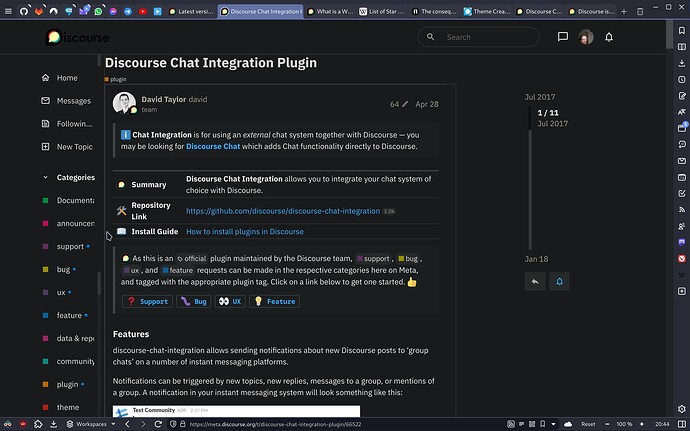The image size is (690, 431).
Task: Open the bookmark dropdown arrow in address bar
Action: pyautogui.click(x=553, y=424)
